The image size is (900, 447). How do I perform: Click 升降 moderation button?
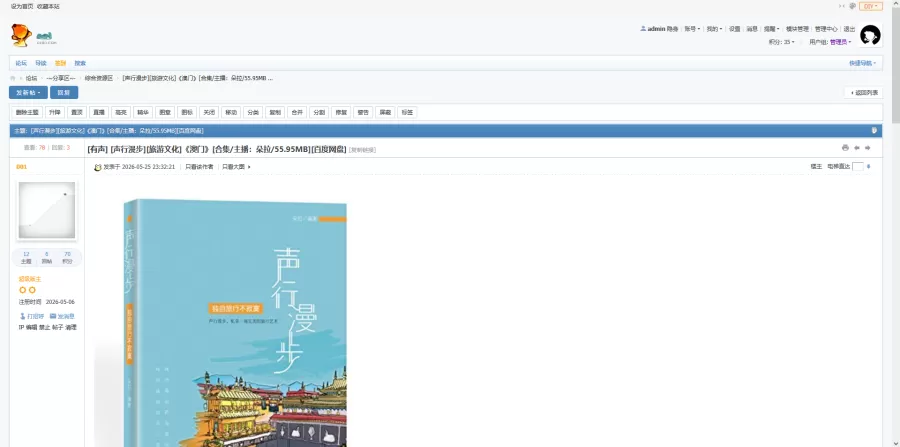[55, 112]
